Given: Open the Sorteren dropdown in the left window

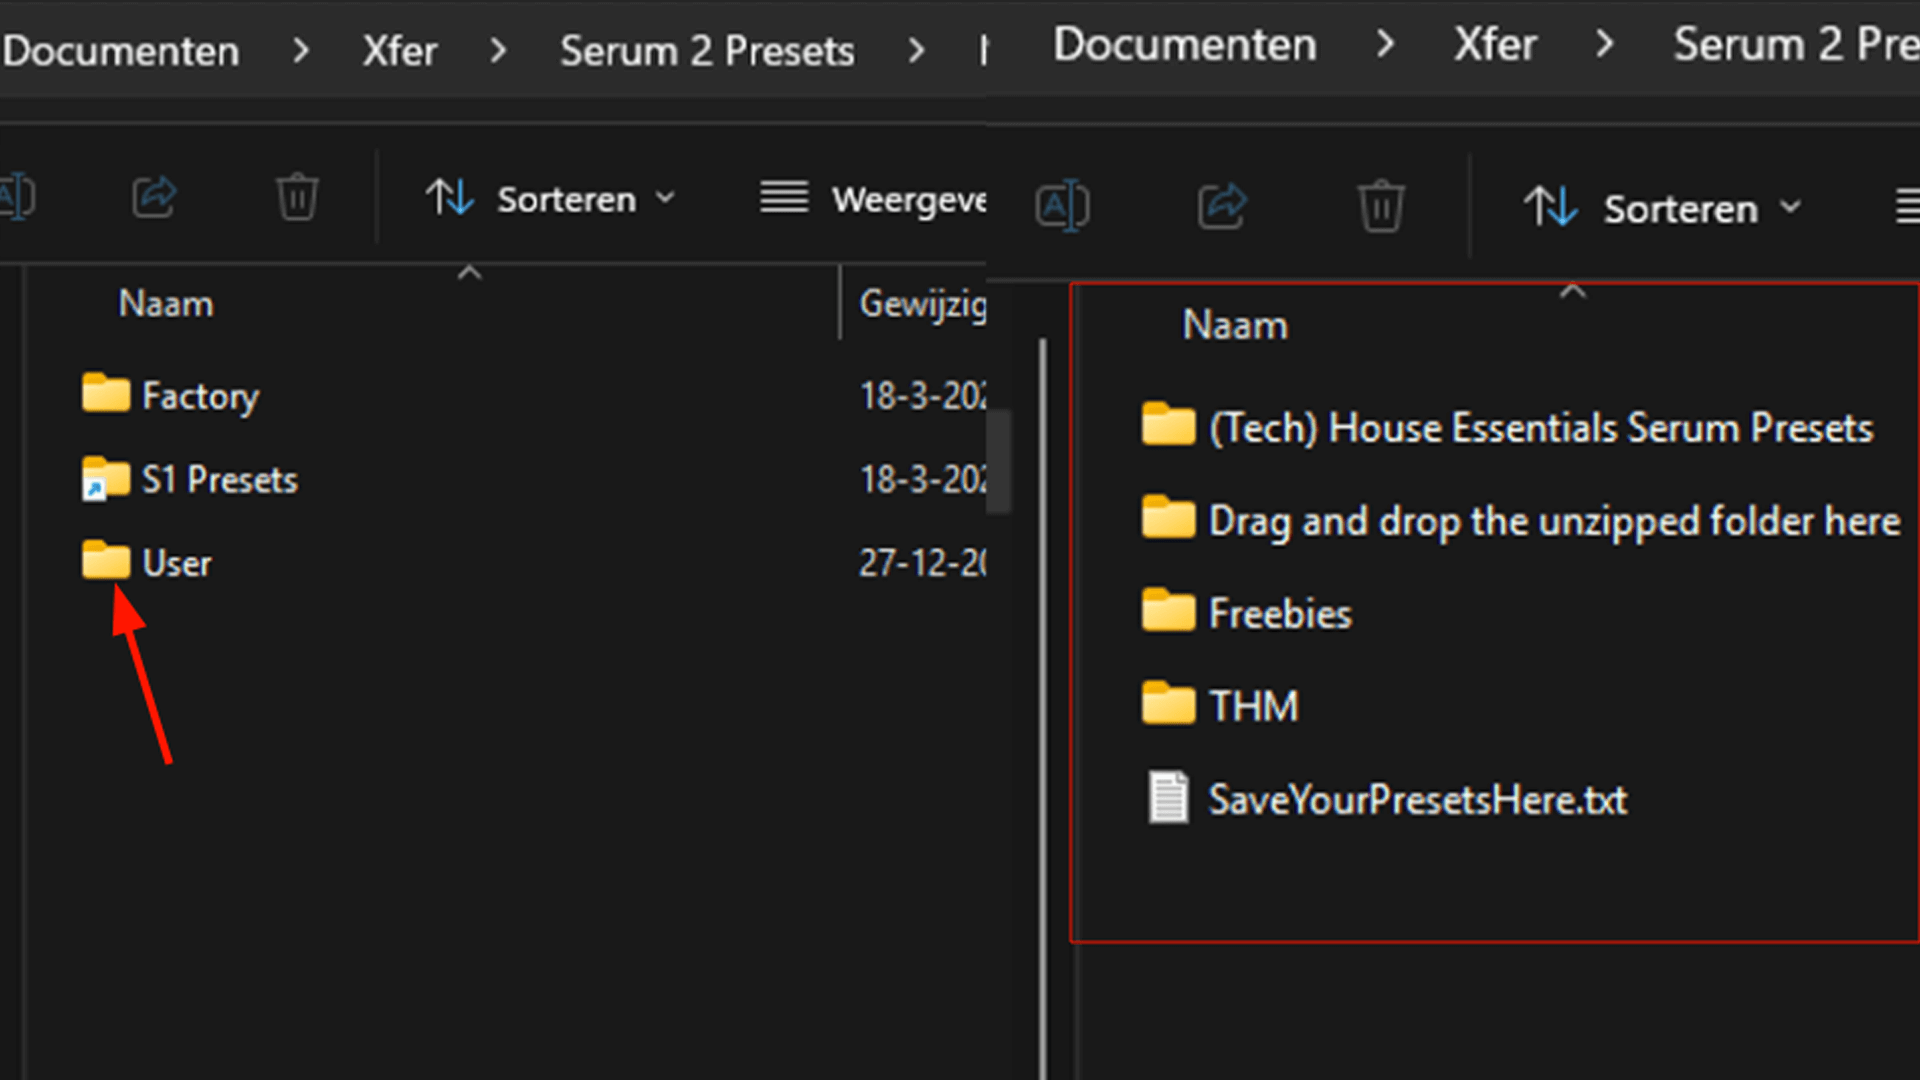Looking at the screenshot, I should [x=566, y=198].
